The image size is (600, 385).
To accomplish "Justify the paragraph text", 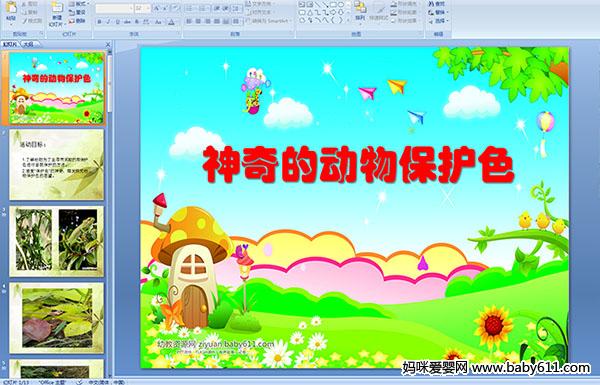I will click(x=217, y=21).
